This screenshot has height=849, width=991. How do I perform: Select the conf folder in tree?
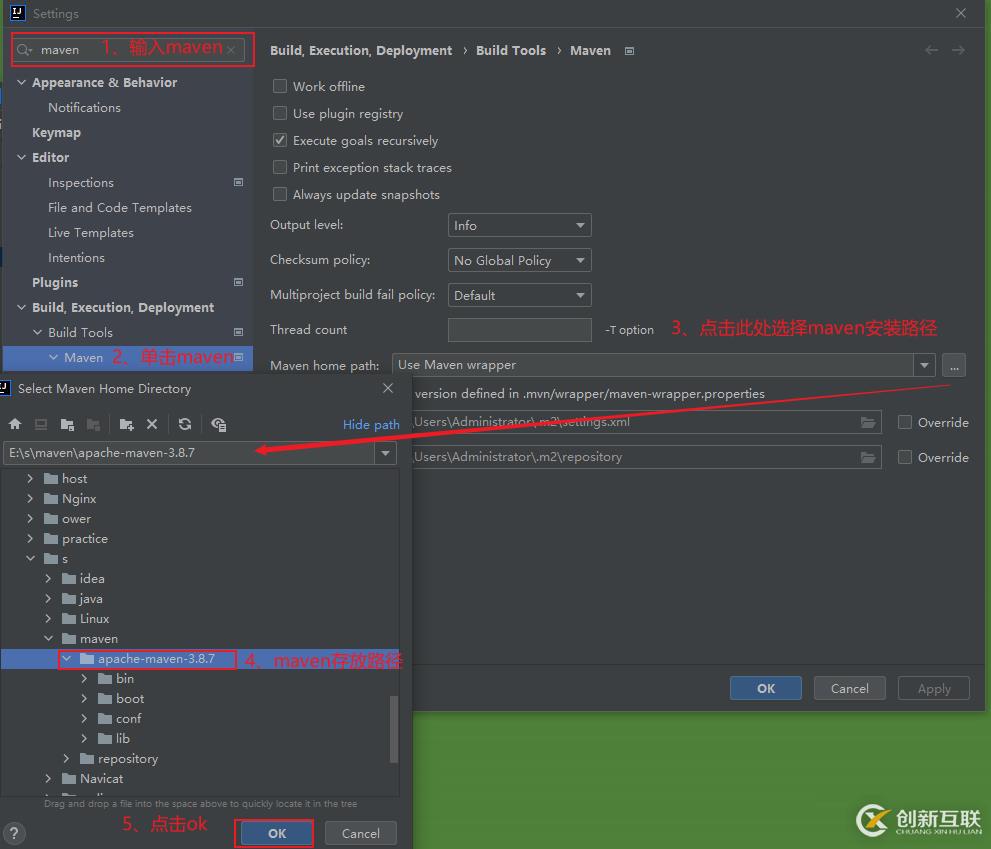[128, 719]
